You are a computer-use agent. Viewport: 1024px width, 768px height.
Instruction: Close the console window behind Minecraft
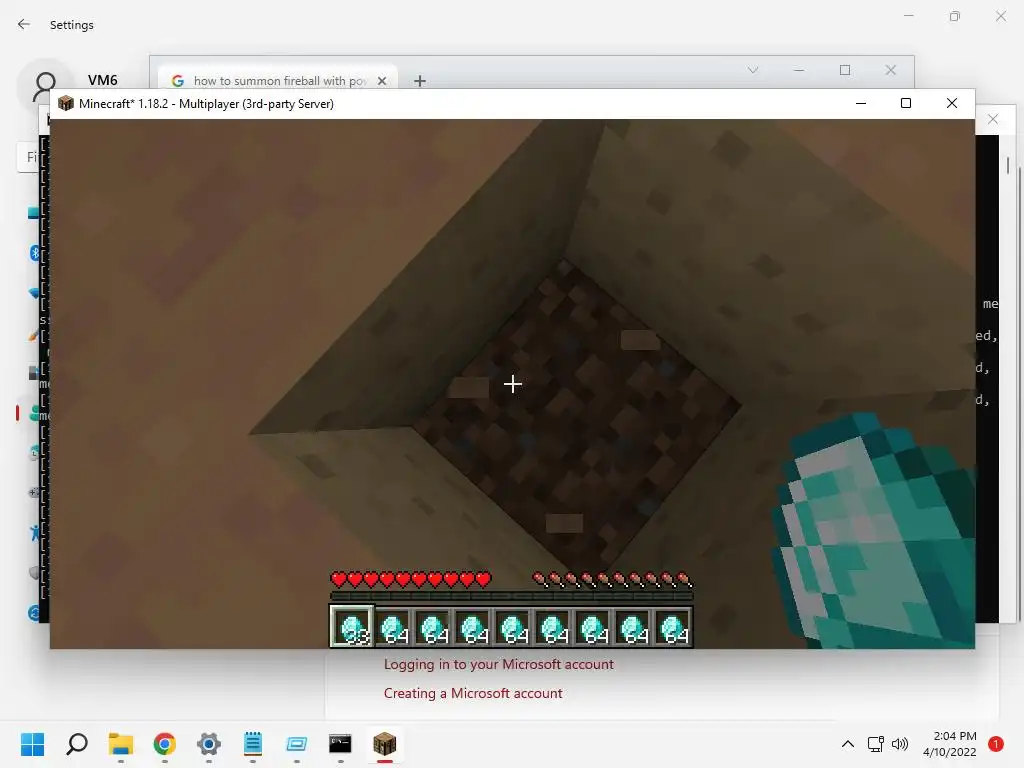pyautogui.click(x=993, y=119)
